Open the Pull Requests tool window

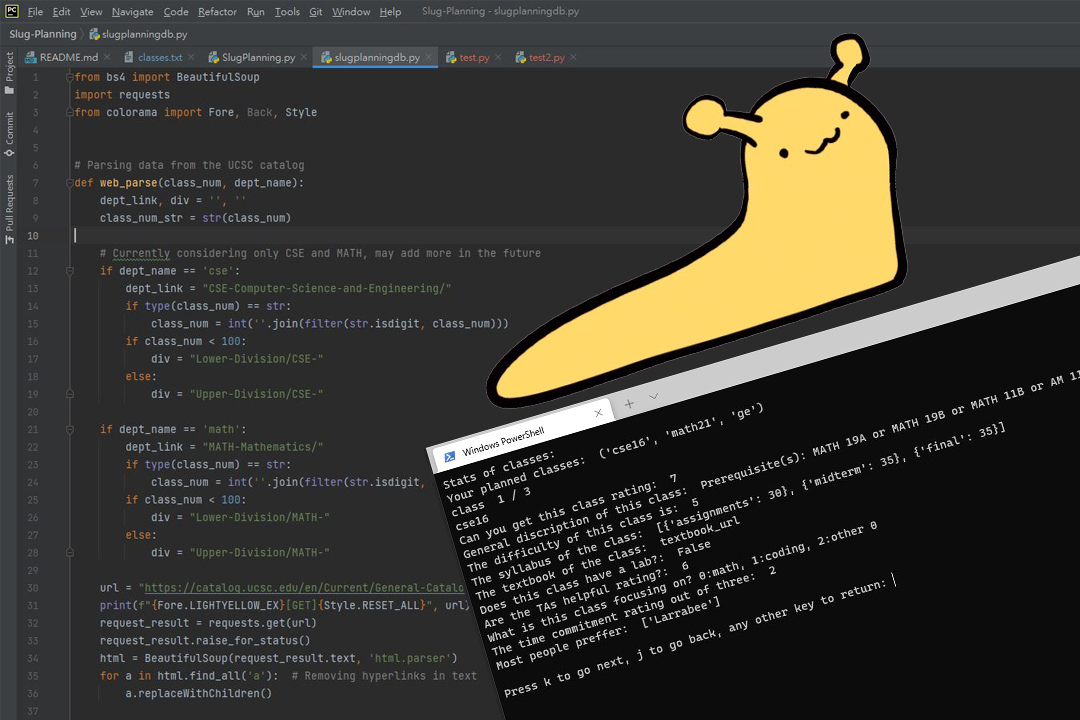coord(10,209)
